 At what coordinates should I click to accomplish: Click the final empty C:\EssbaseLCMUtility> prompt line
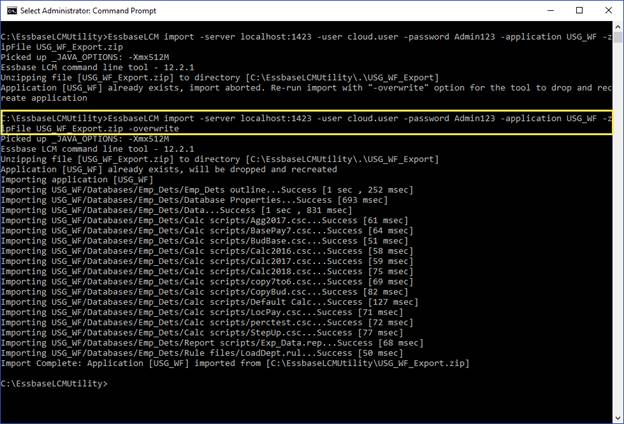point(54,383)
